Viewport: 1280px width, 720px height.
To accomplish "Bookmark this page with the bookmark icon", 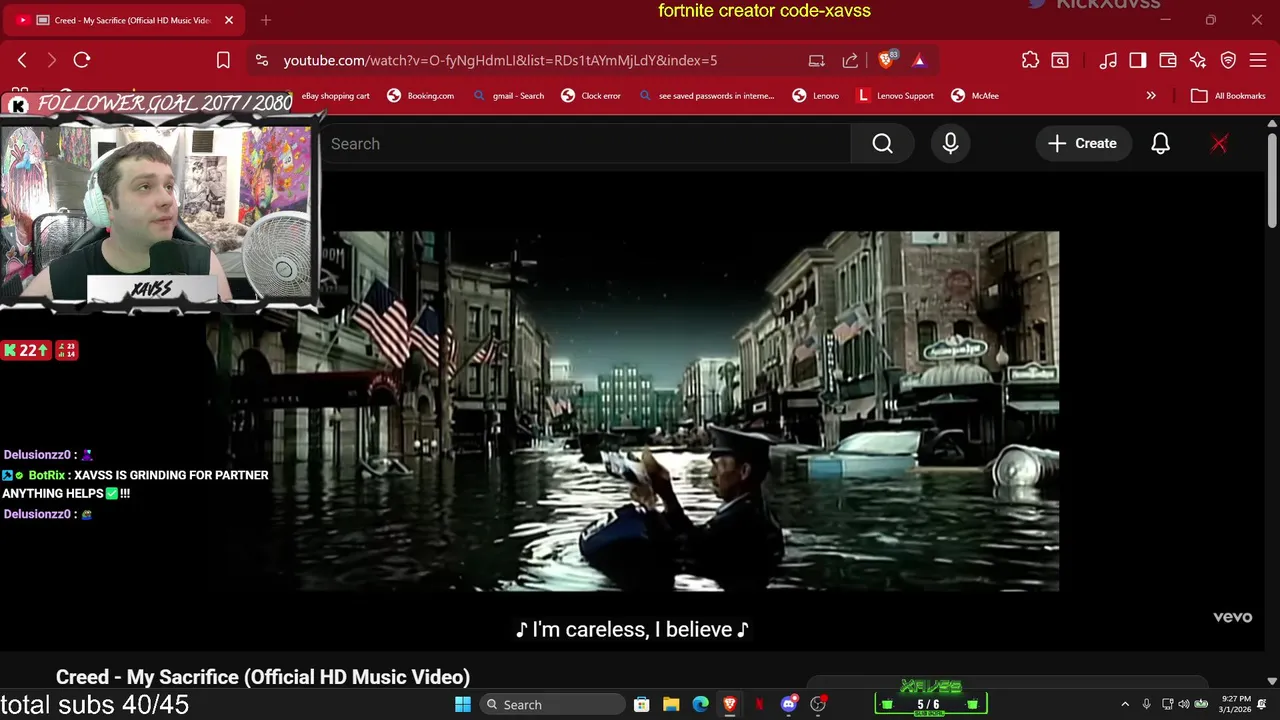I will click(x=223, y=60).
